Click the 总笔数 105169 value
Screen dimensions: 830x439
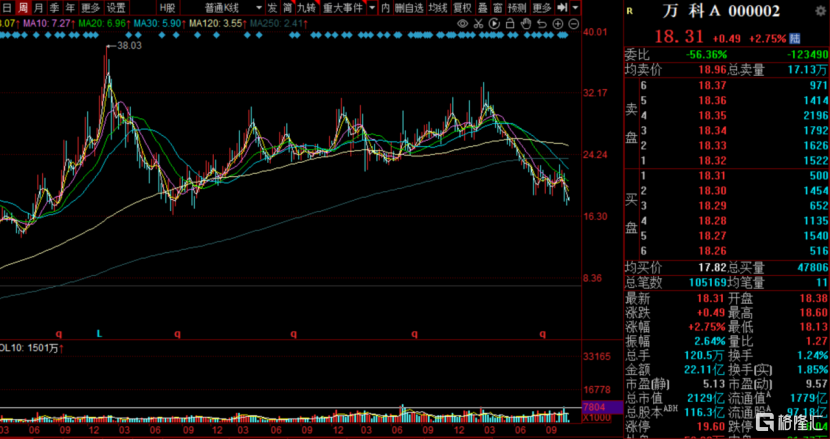(x=708, y=283)
